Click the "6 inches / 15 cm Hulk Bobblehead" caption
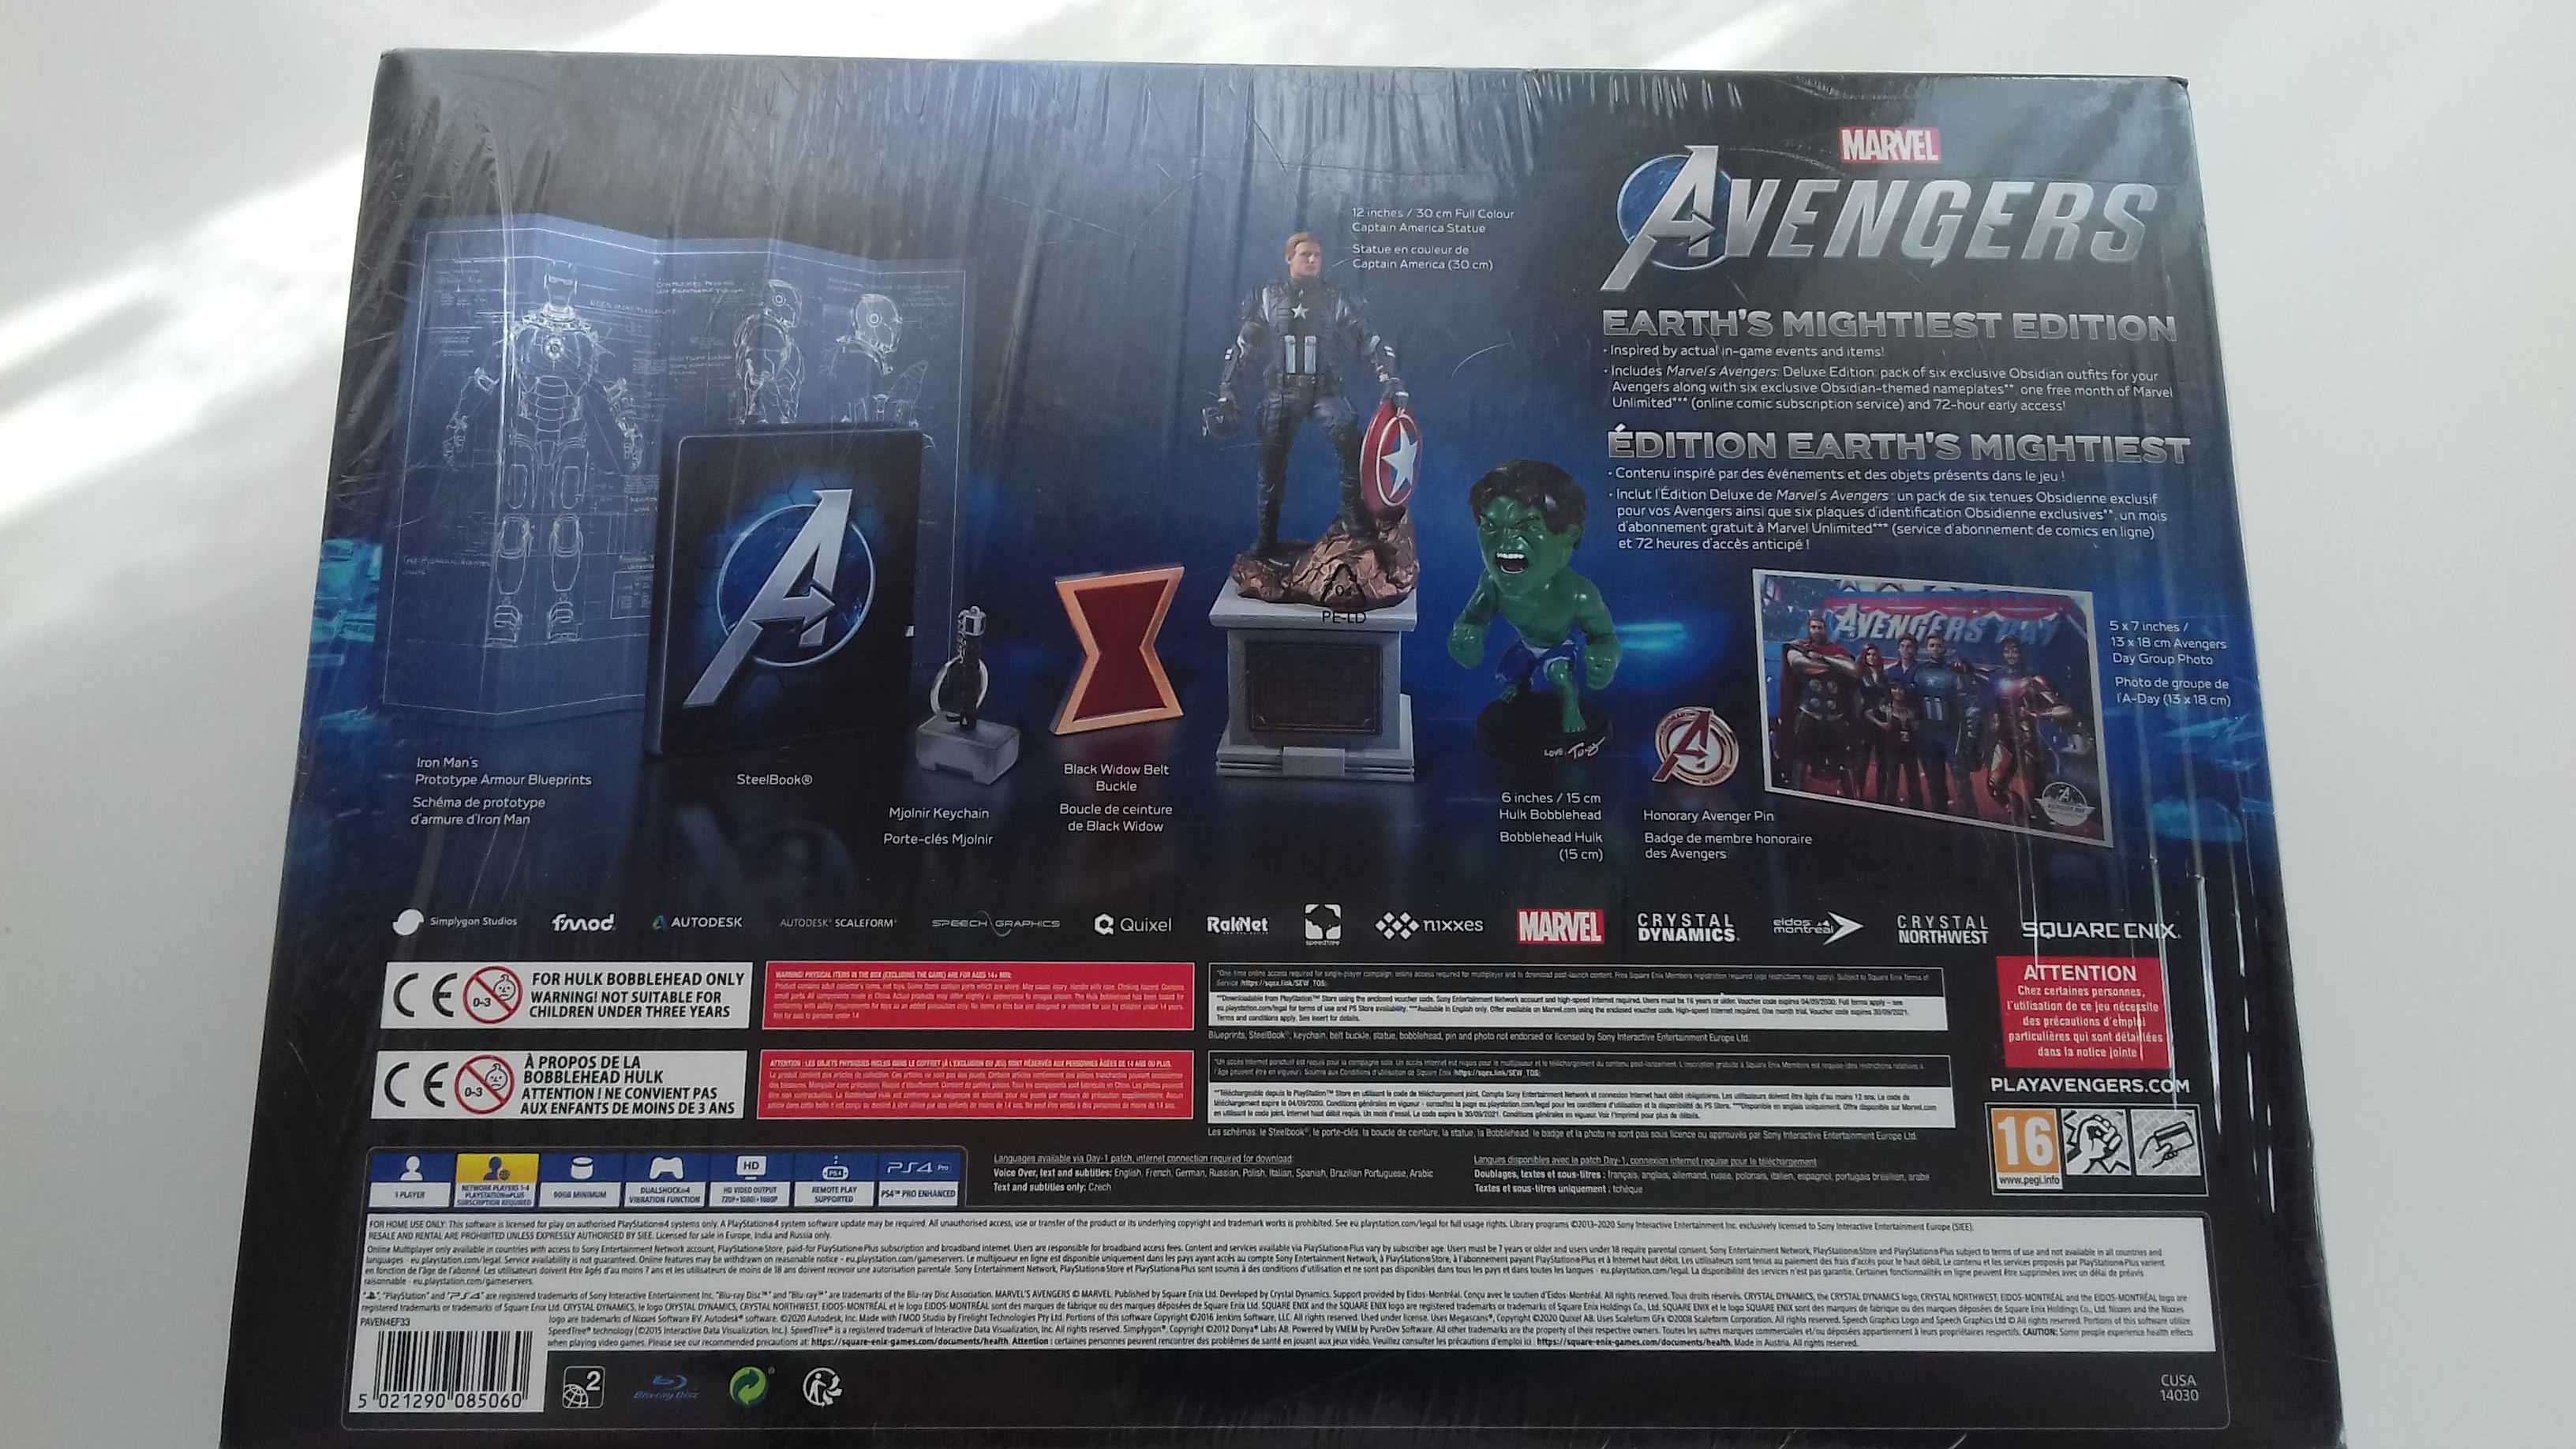The height and width of the screenshot is (1449, 2576). click(1551, 806)
